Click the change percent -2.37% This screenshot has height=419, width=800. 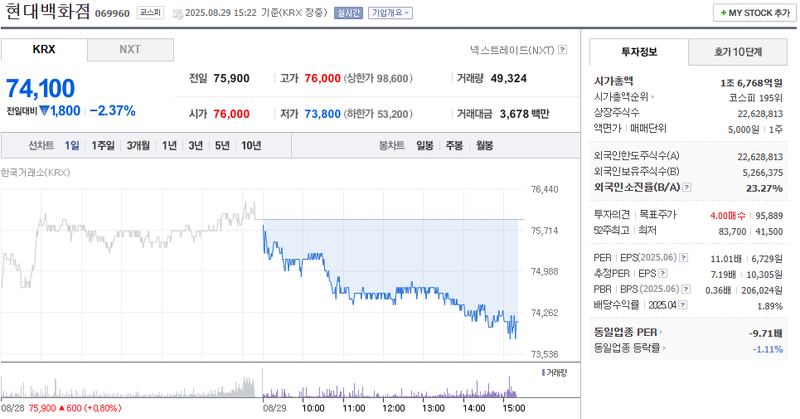pyautogui.click(x=113, y=111)
